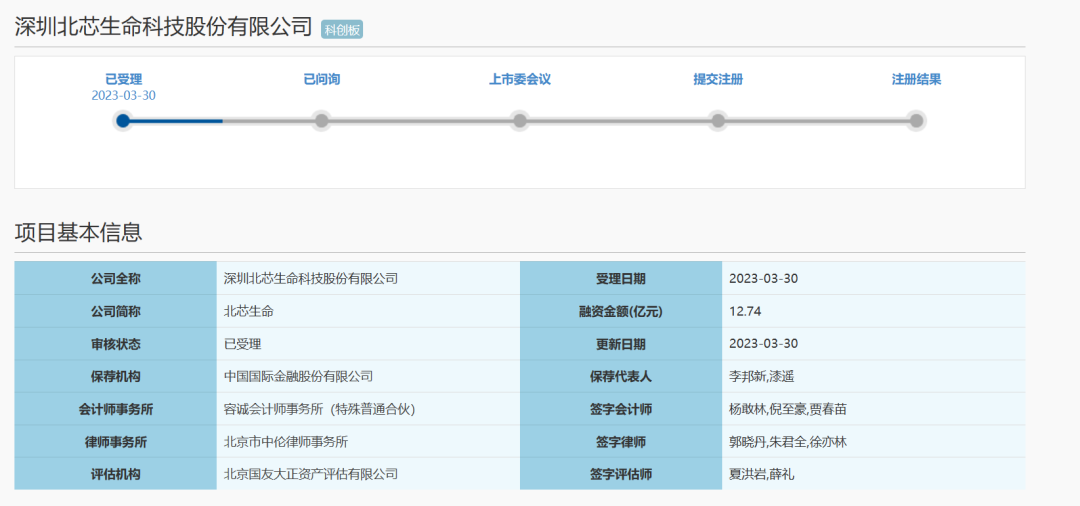Screen dimensions: 1080x506
Task: Click the blue progress bar segment after 已受理
Action: tap(175, 121)
